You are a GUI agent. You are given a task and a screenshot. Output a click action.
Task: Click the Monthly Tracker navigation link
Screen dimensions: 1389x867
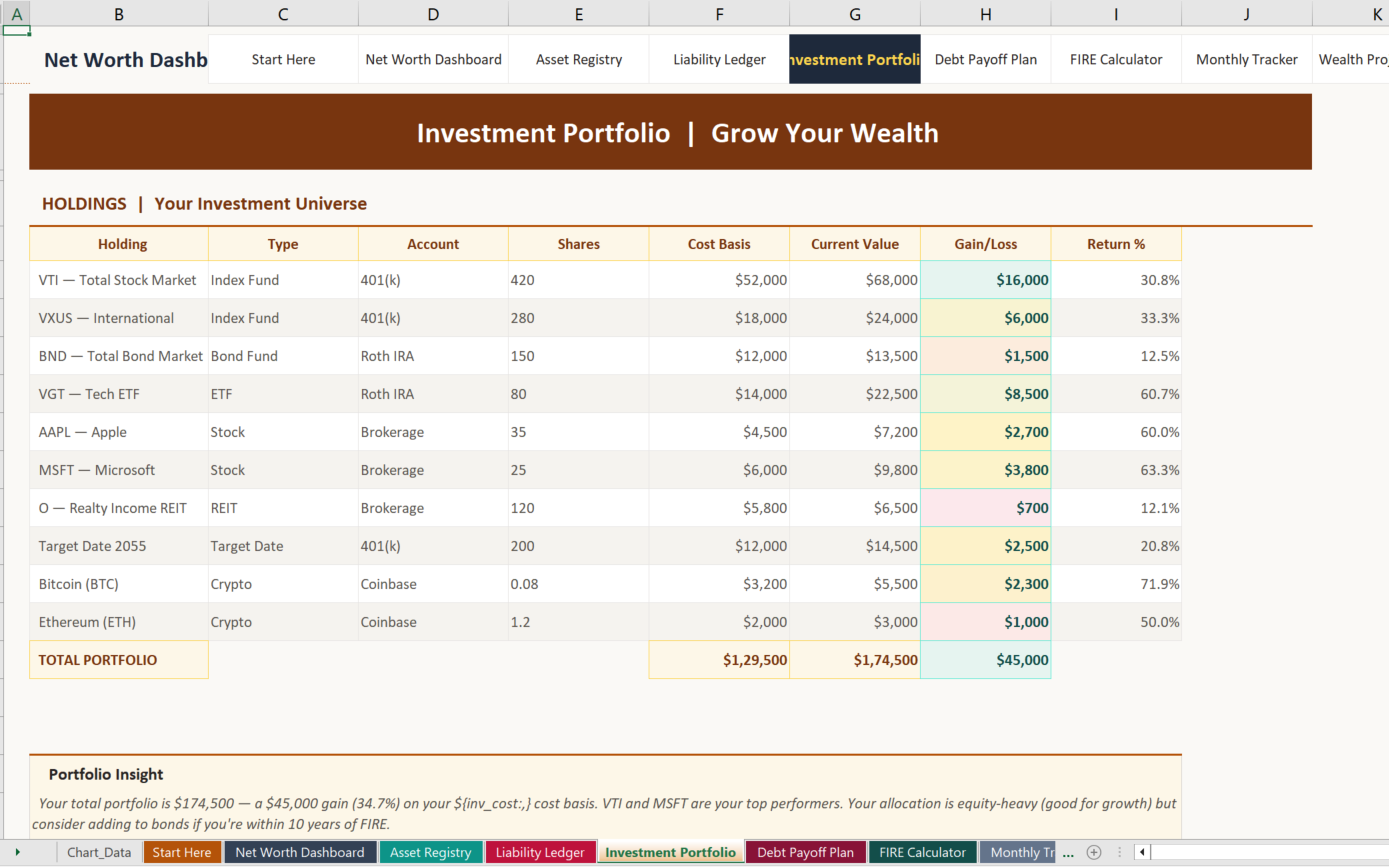(1247, 59)
